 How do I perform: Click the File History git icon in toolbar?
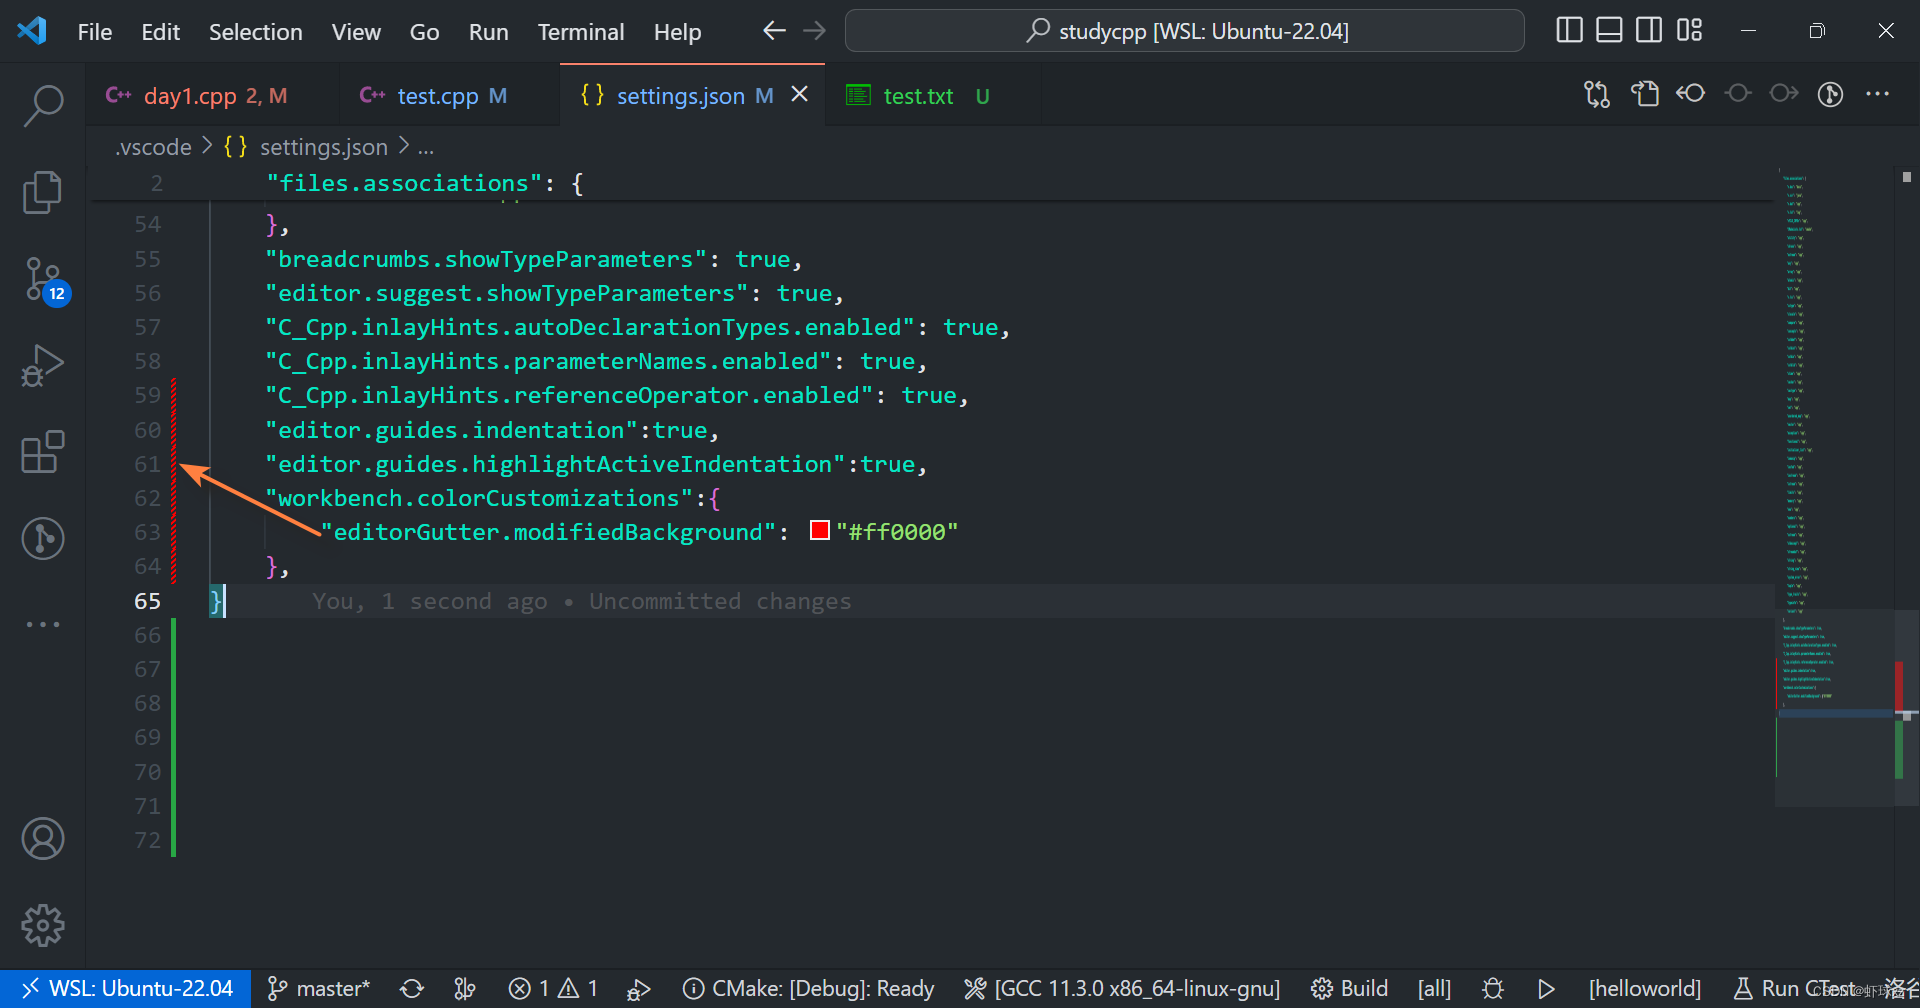[1831, 94]
